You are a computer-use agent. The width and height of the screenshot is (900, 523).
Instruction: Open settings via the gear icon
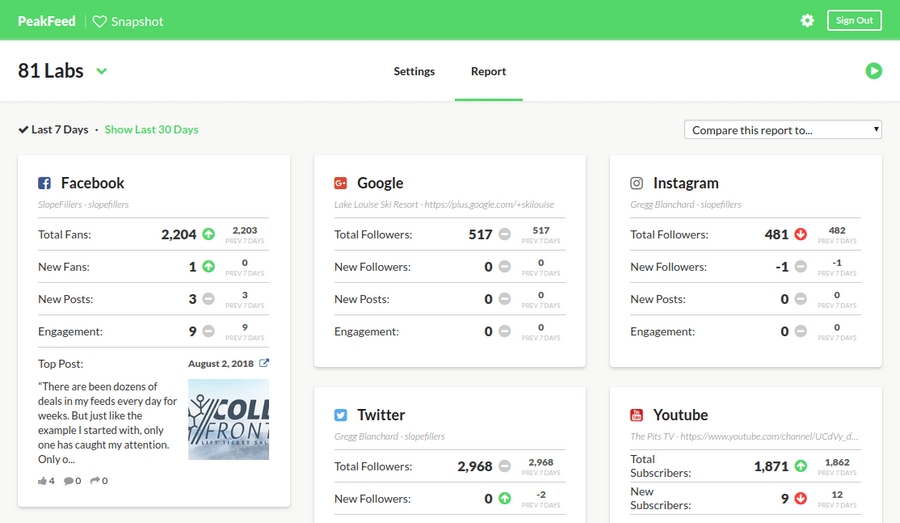coord(807,21)
